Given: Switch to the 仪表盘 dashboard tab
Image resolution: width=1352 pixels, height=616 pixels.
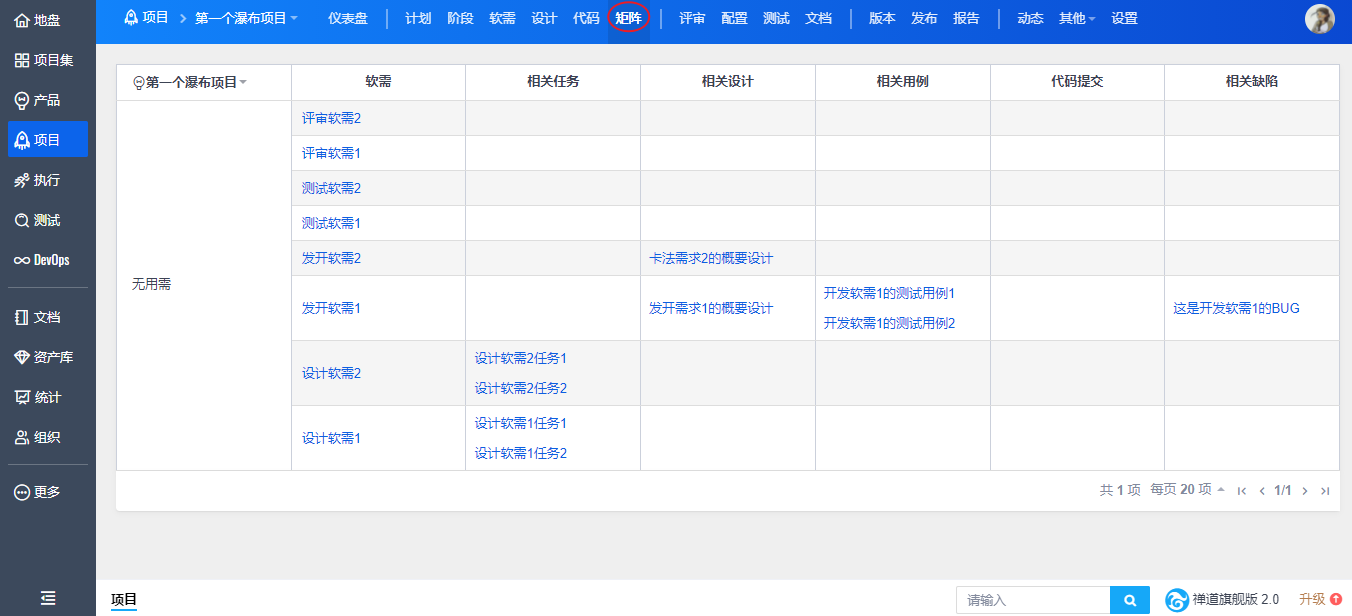Looking at the screenshot, I should tap(348, 18).
